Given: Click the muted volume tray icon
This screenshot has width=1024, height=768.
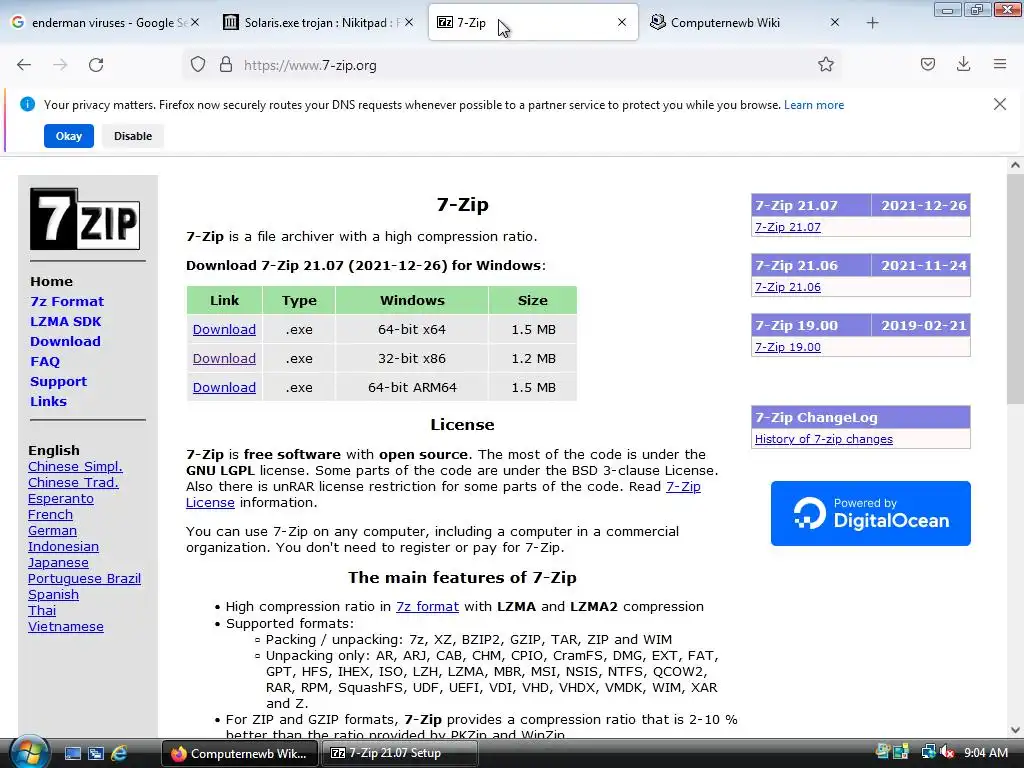Looking at the screenshot, I should point(946,753).
